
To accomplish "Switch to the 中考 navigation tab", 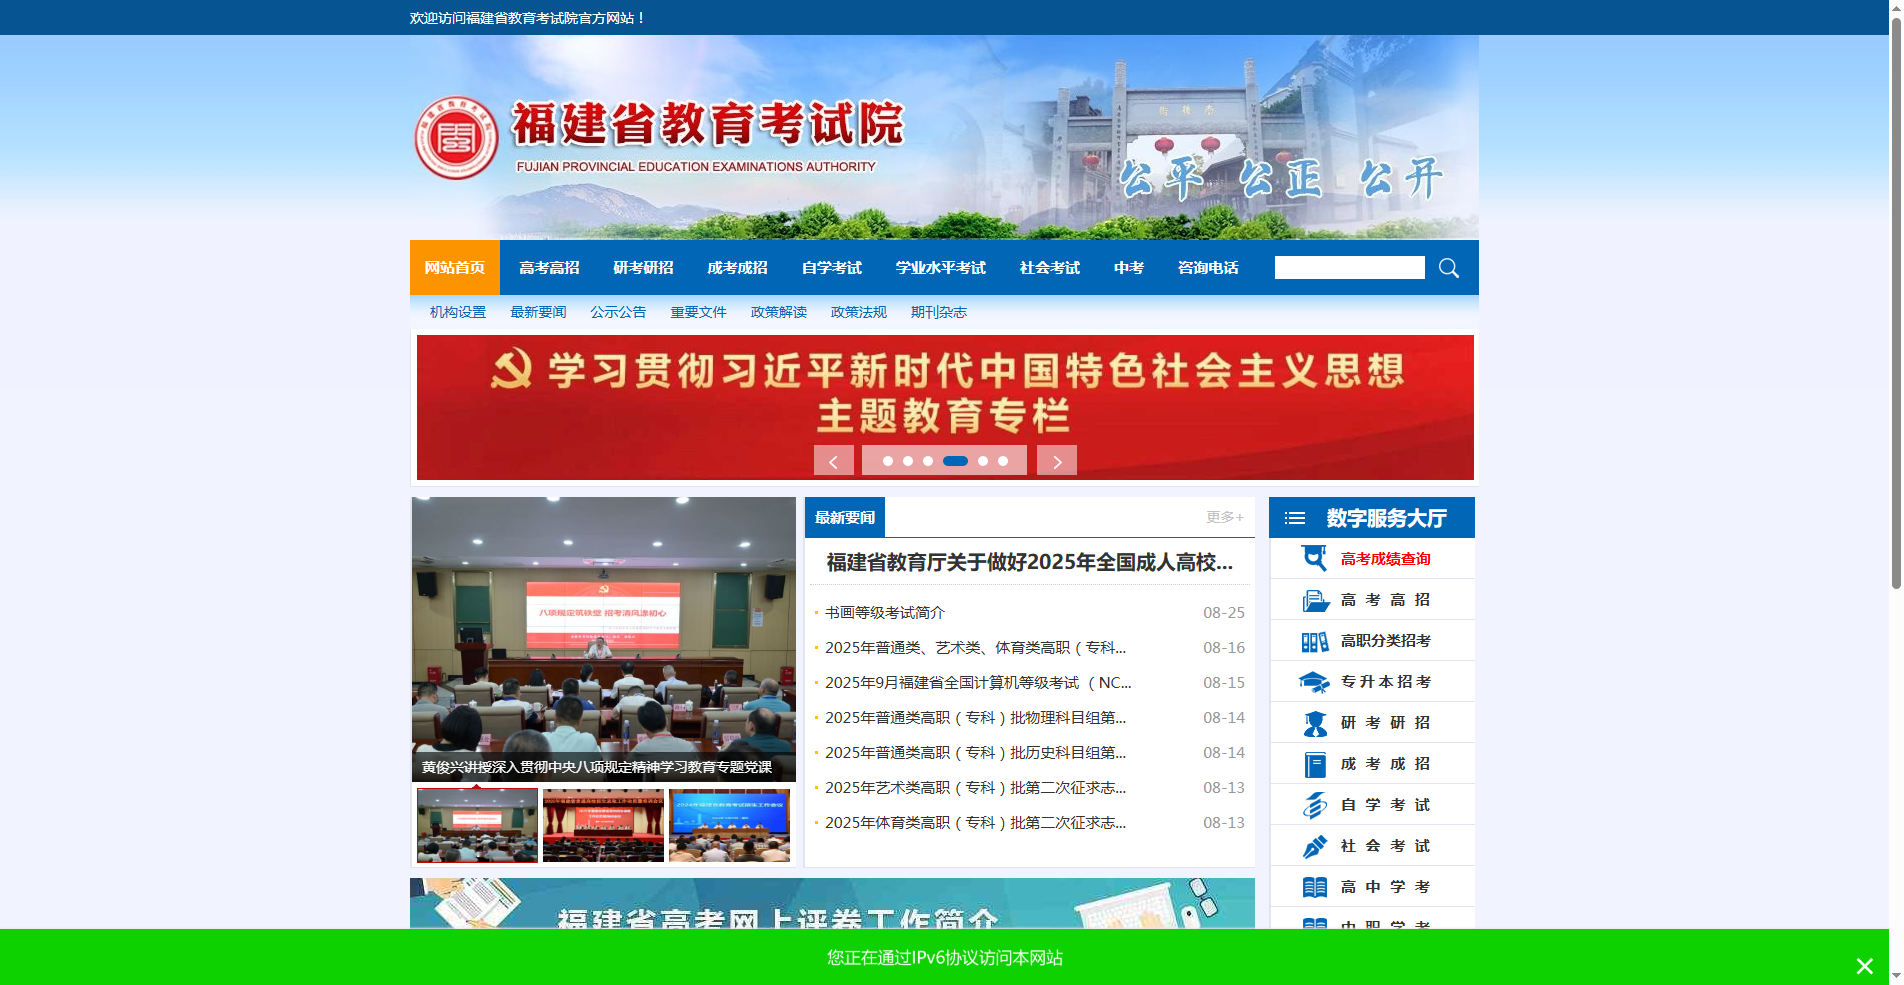I will point(1128,267).
